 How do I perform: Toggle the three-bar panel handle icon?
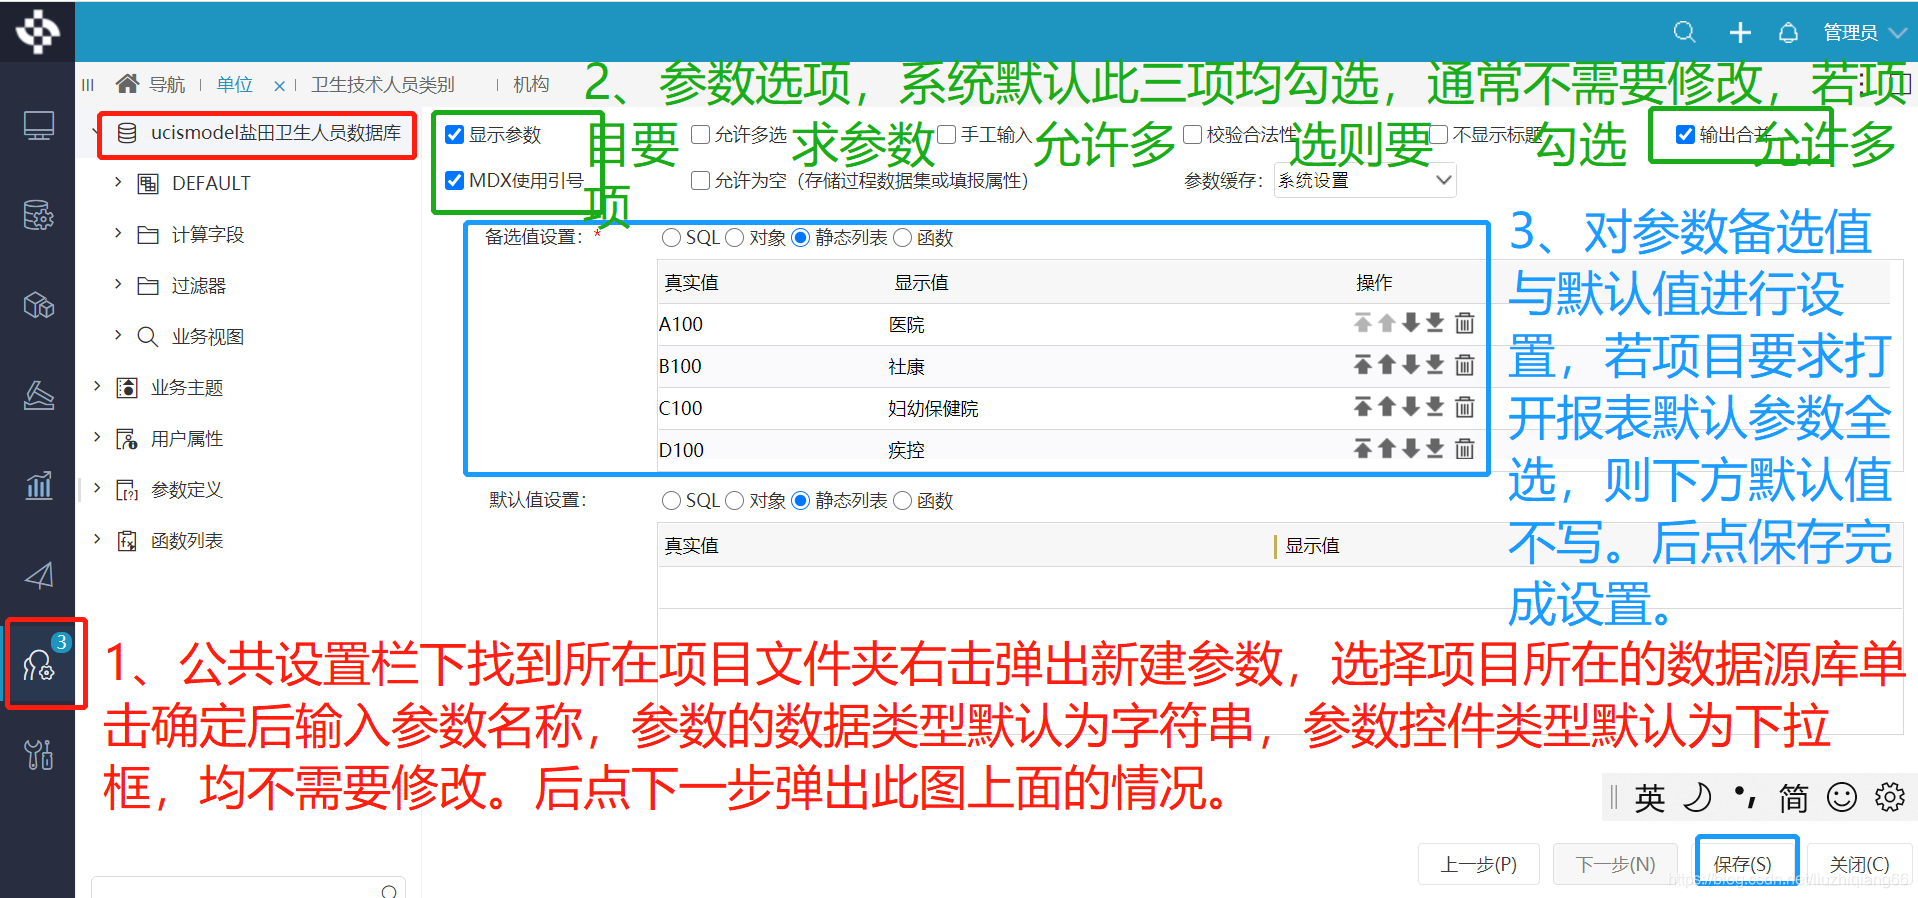[88, 85]
